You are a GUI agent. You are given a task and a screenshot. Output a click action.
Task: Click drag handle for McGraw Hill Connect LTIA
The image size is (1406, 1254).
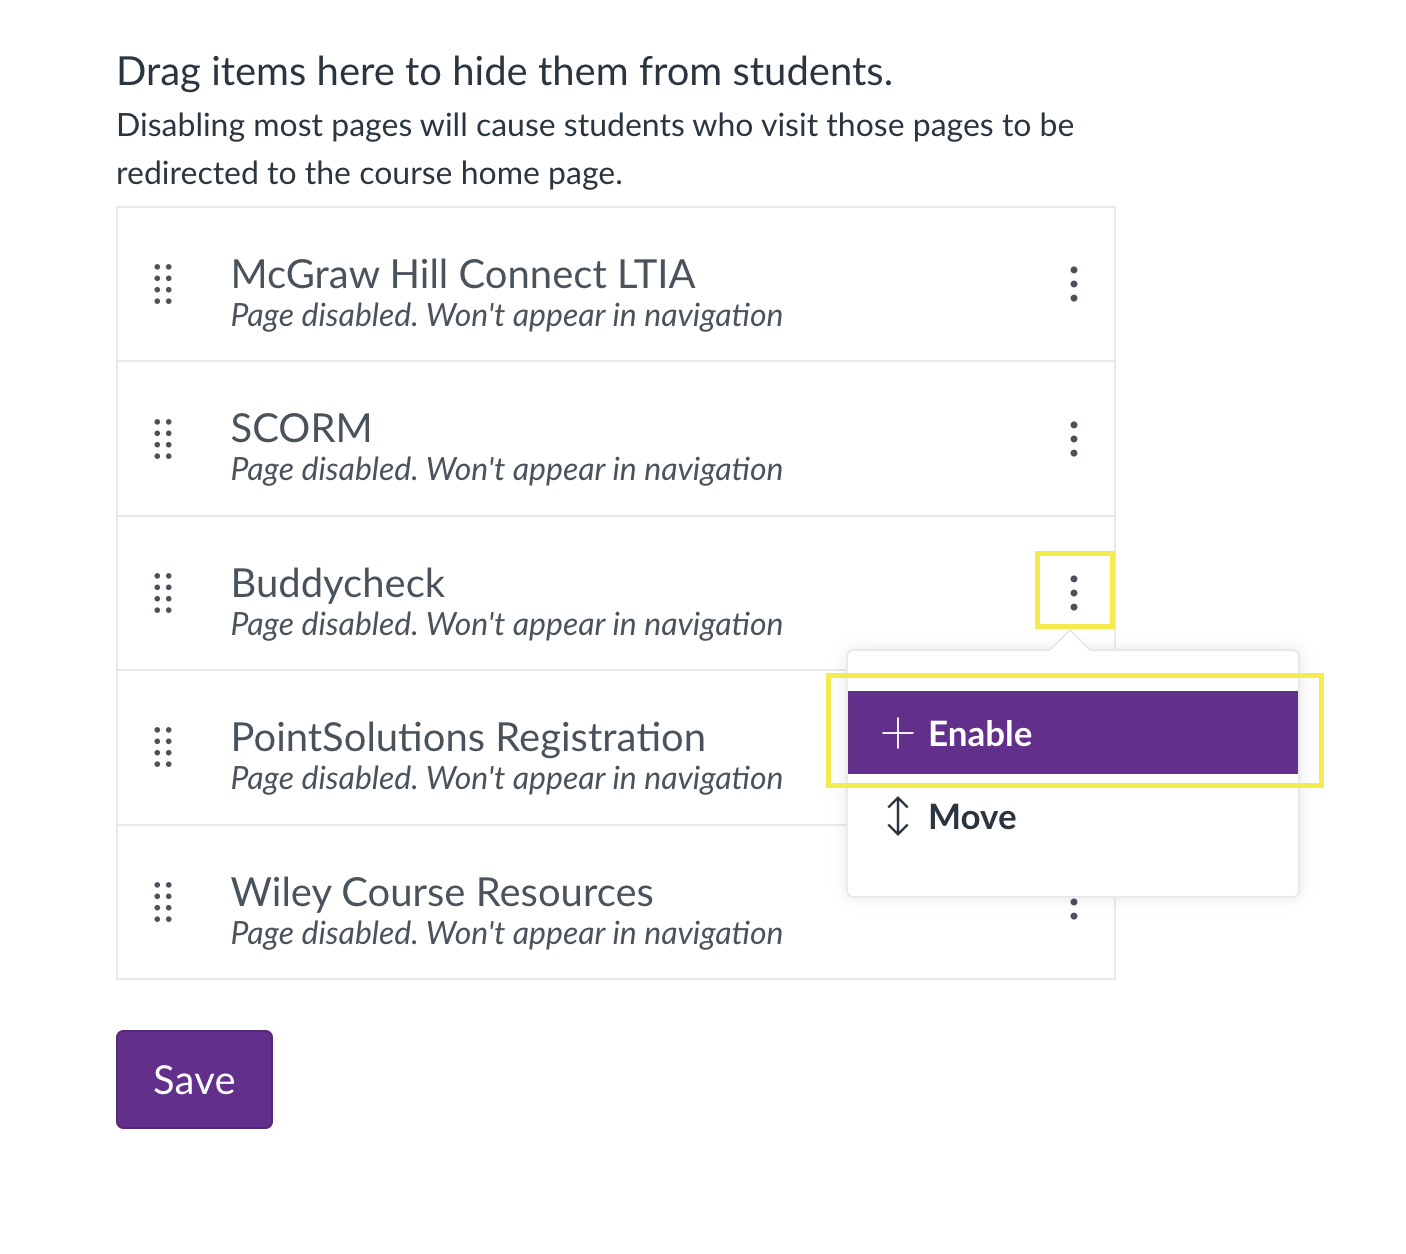coord(163,284)
